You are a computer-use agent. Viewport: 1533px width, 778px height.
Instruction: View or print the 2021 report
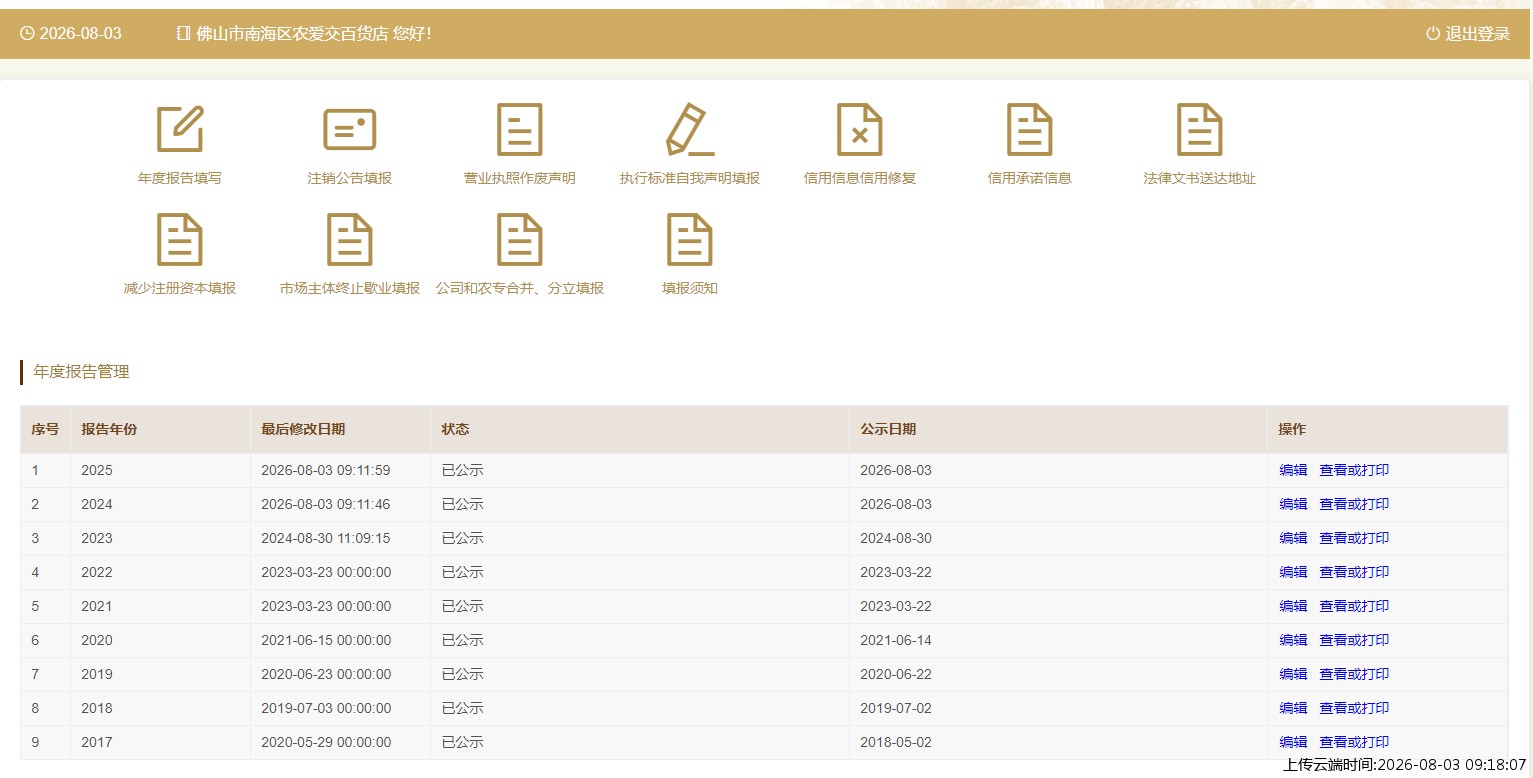(x=1354, y=606)
